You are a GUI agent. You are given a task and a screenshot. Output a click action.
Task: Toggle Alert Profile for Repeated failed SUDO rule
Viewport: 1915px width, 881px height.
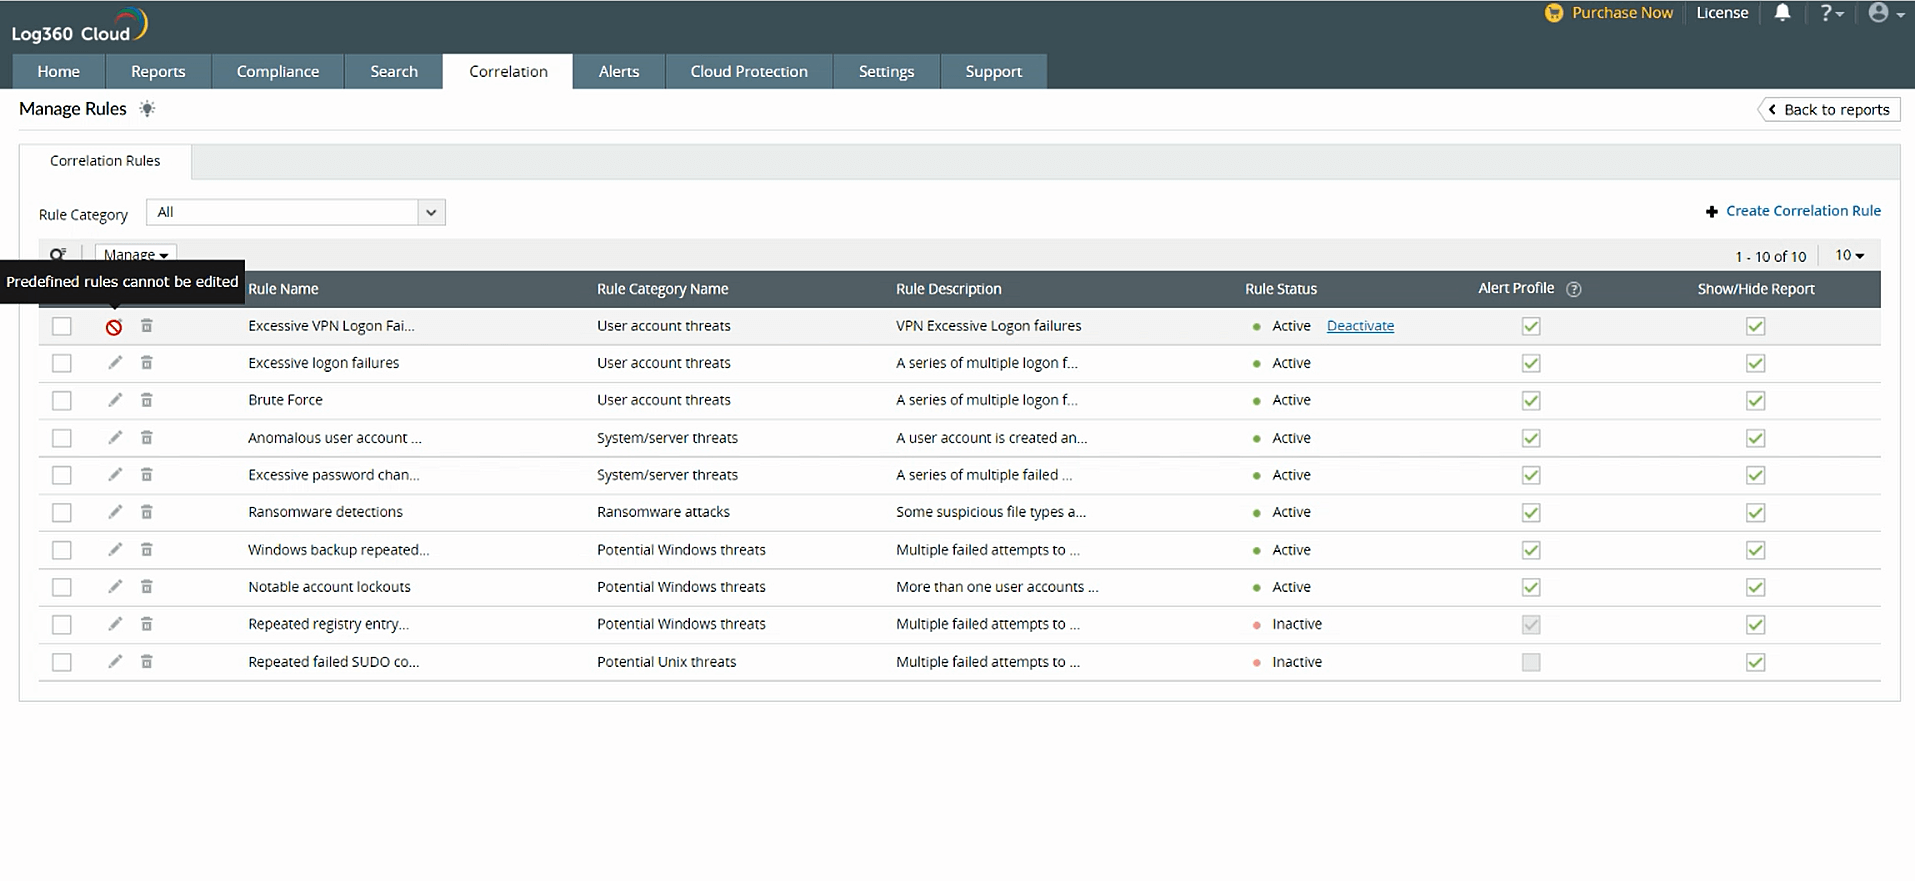click(x=1530, y=662)
